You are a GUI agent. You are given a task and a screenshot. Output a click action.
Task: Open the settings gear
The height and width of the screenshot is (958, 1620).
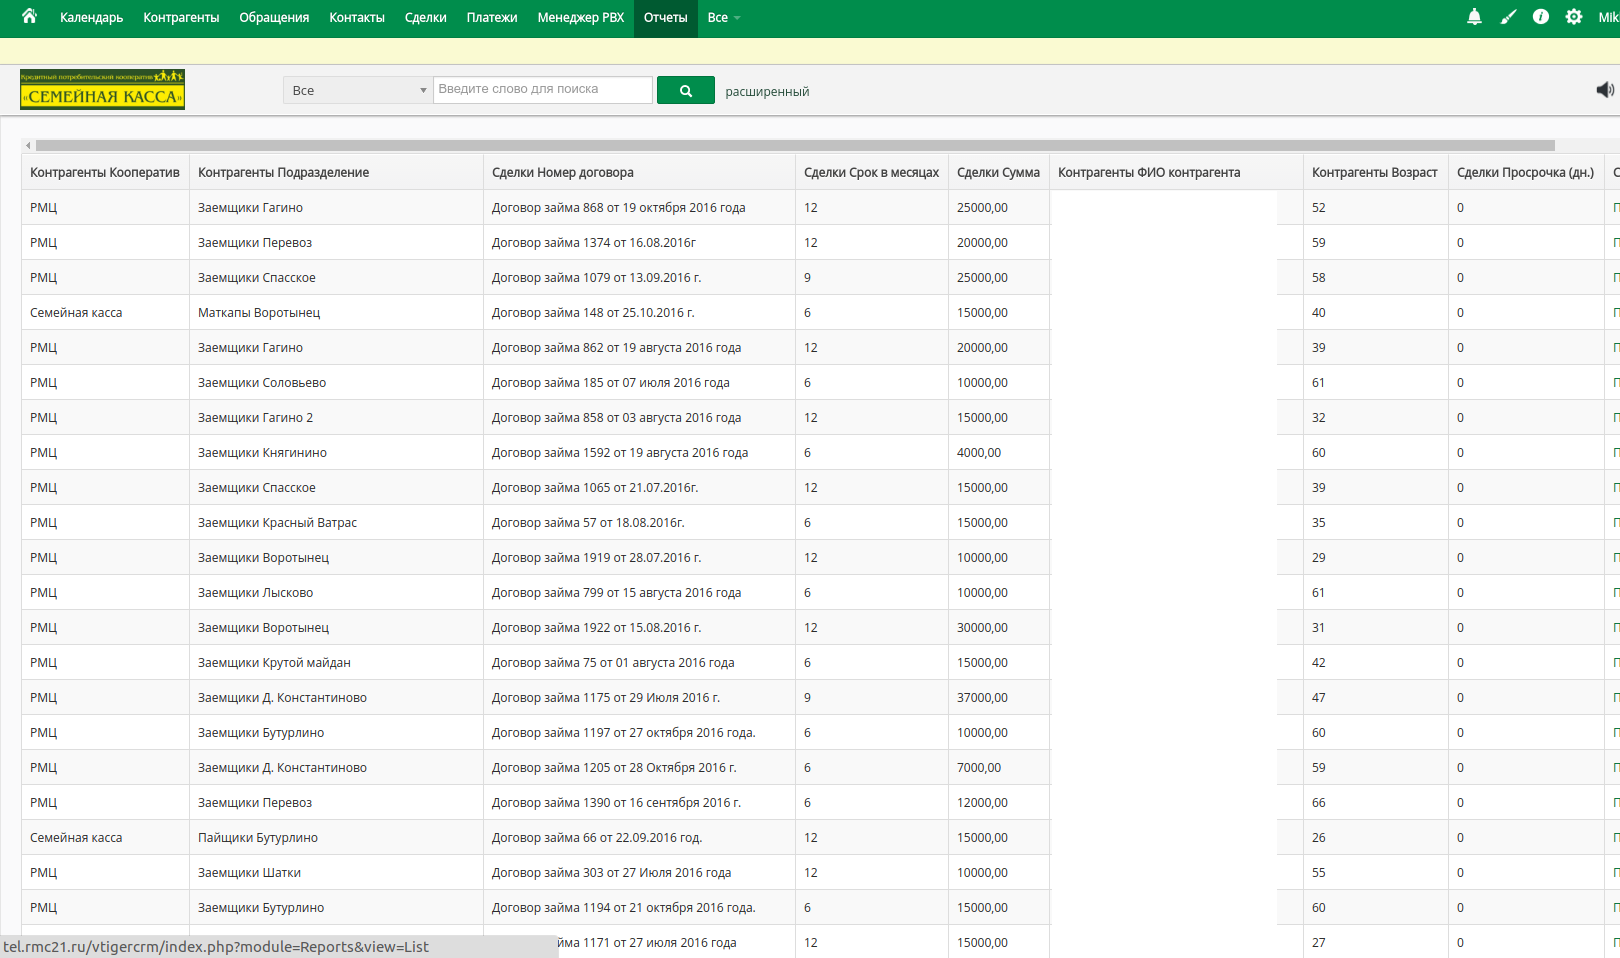(1574, 17)
